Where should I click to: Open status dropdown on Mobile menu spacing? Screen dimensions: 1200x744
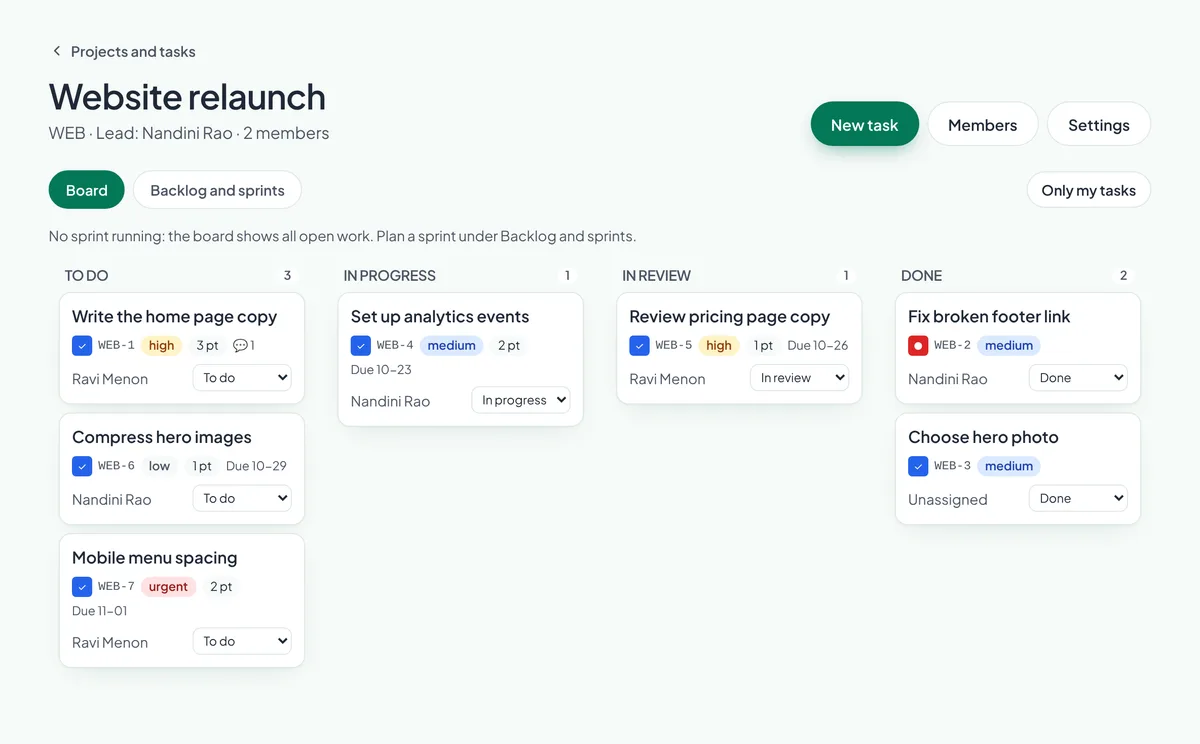pos(242,641)
